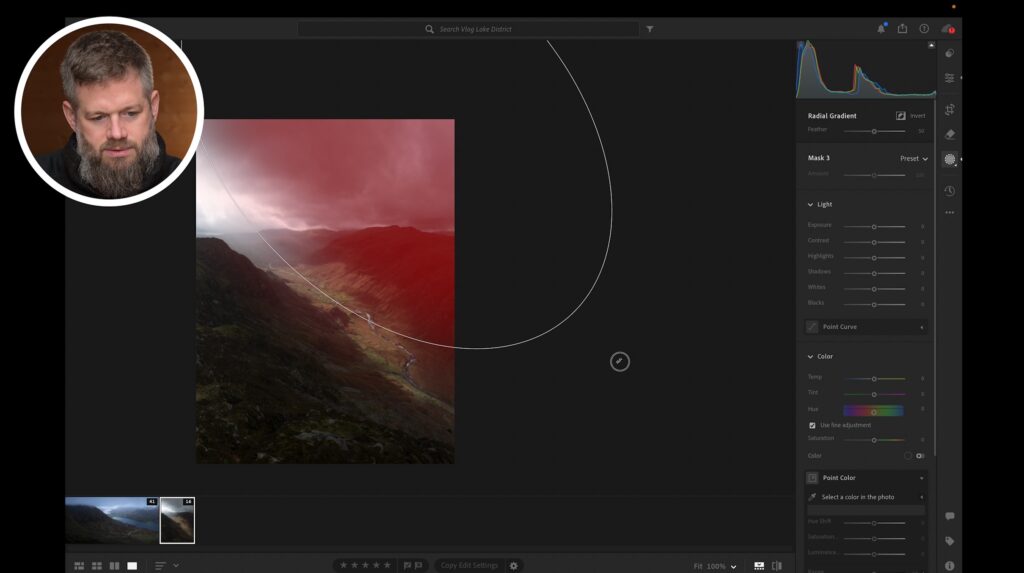Switch to single photo detail view
The height and width of the screenshot is (573, 1024).
coord(132,566)
